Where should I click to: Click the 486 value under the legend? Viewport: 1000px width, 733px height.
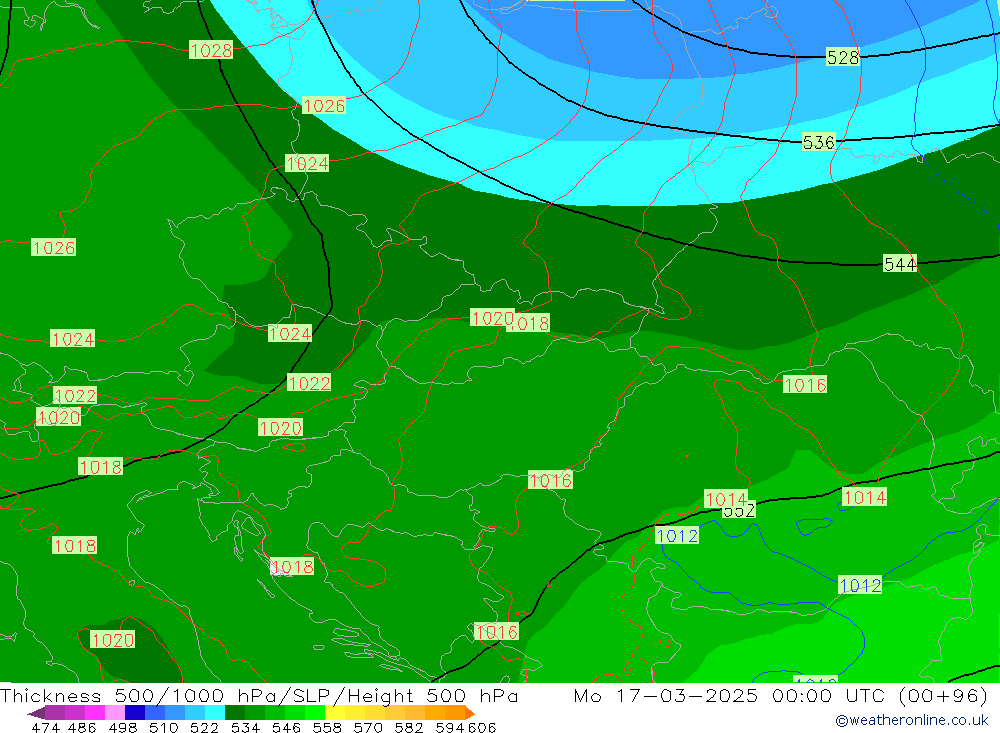[82, 727]
